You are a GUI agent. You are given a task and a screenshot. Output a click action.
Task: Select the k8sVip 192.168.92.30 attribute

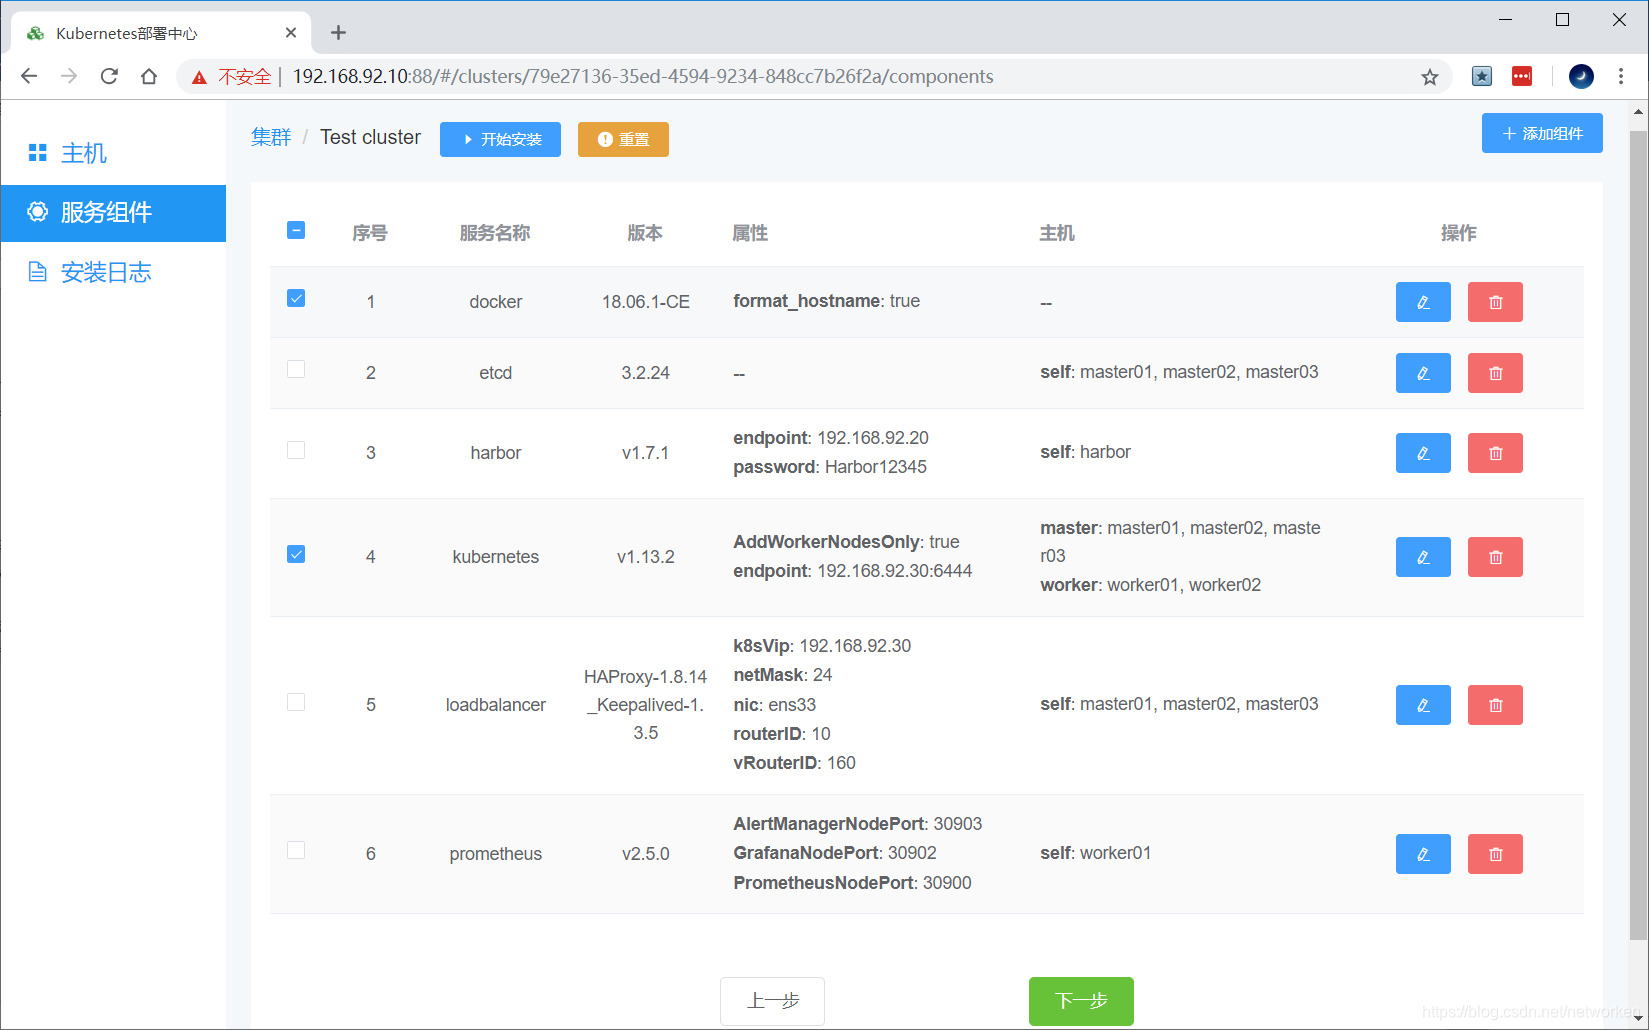click(822, 646)
